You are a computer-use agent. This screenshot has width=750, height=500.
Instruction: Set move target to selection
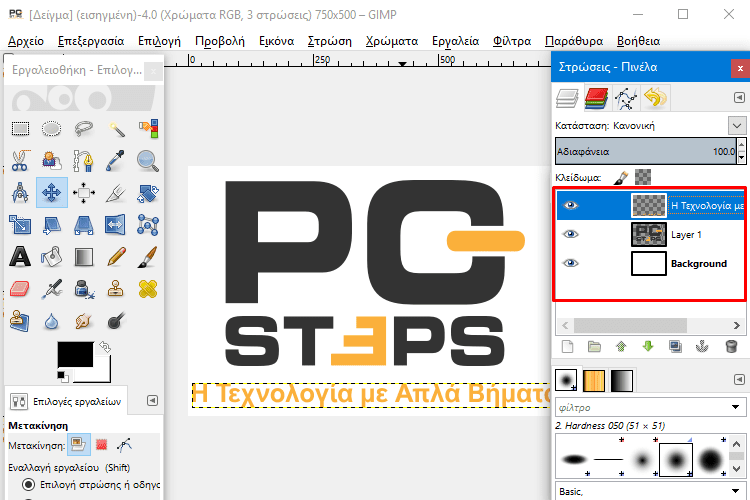(x=101, y=445)
